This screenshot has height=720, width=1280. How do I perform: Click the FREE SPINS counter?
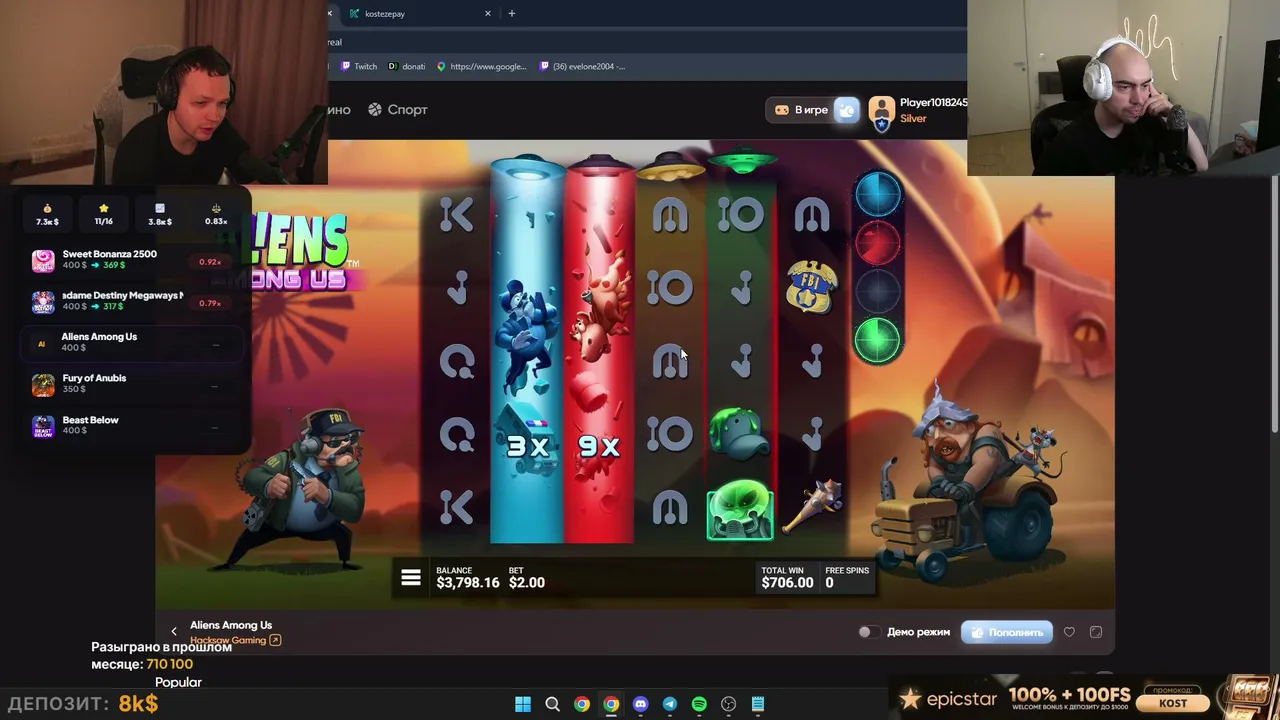point(846,578)
